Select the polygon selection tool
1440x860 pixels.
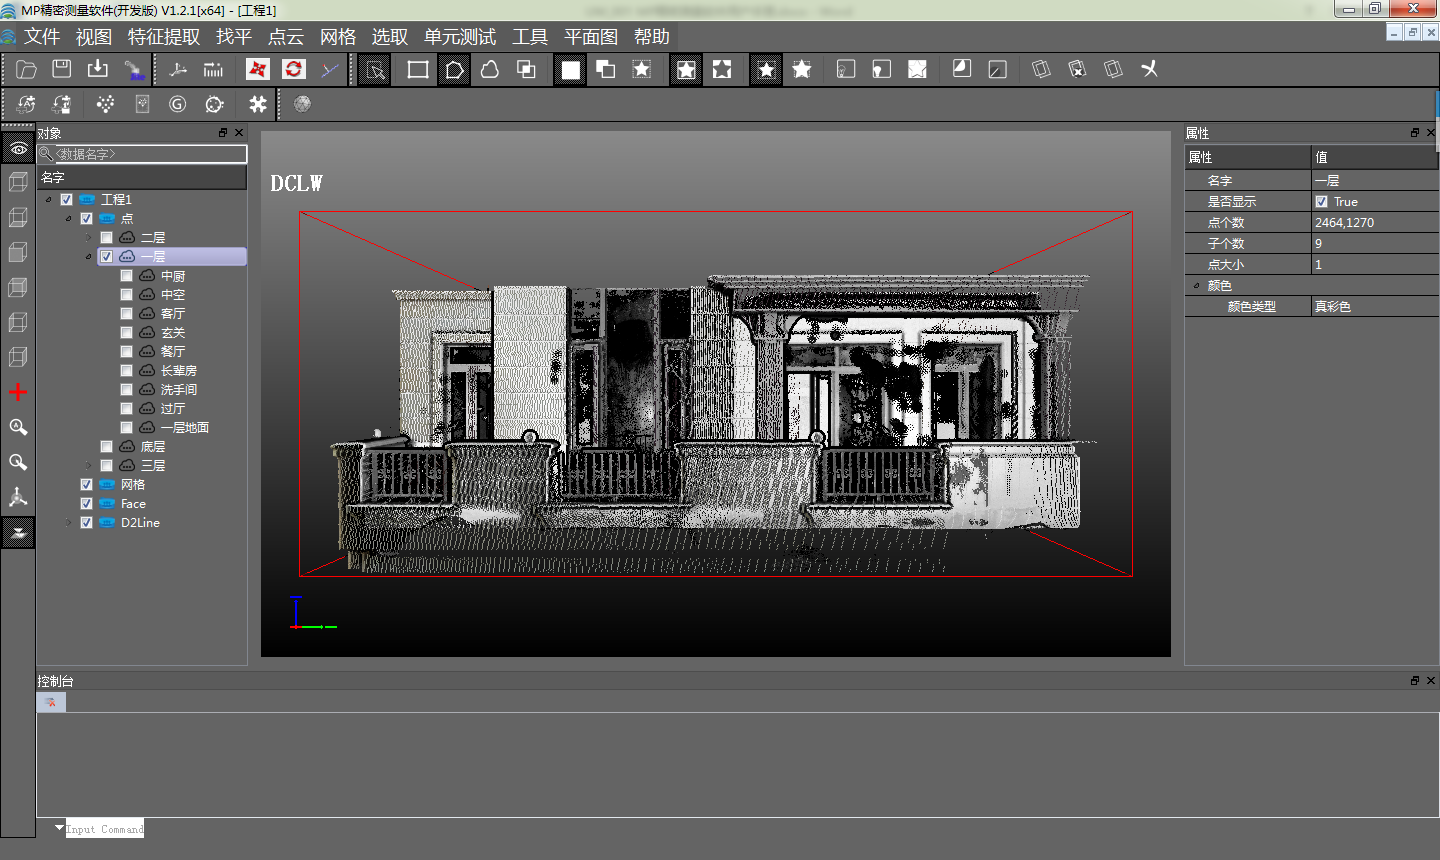coord(454,69)
